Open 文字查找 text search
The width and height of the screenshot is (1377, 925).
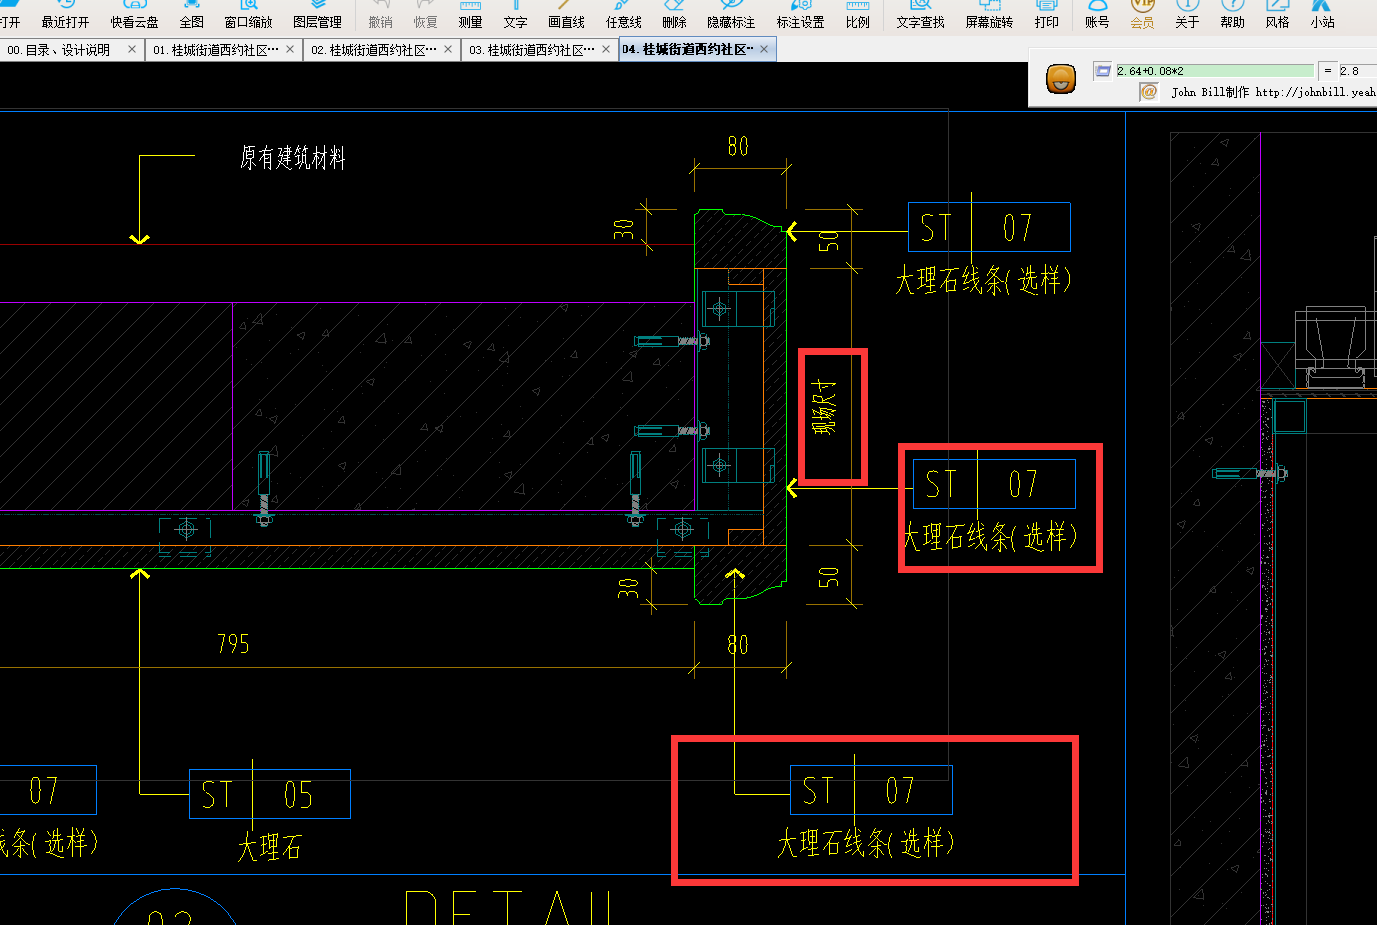point(920,15)
